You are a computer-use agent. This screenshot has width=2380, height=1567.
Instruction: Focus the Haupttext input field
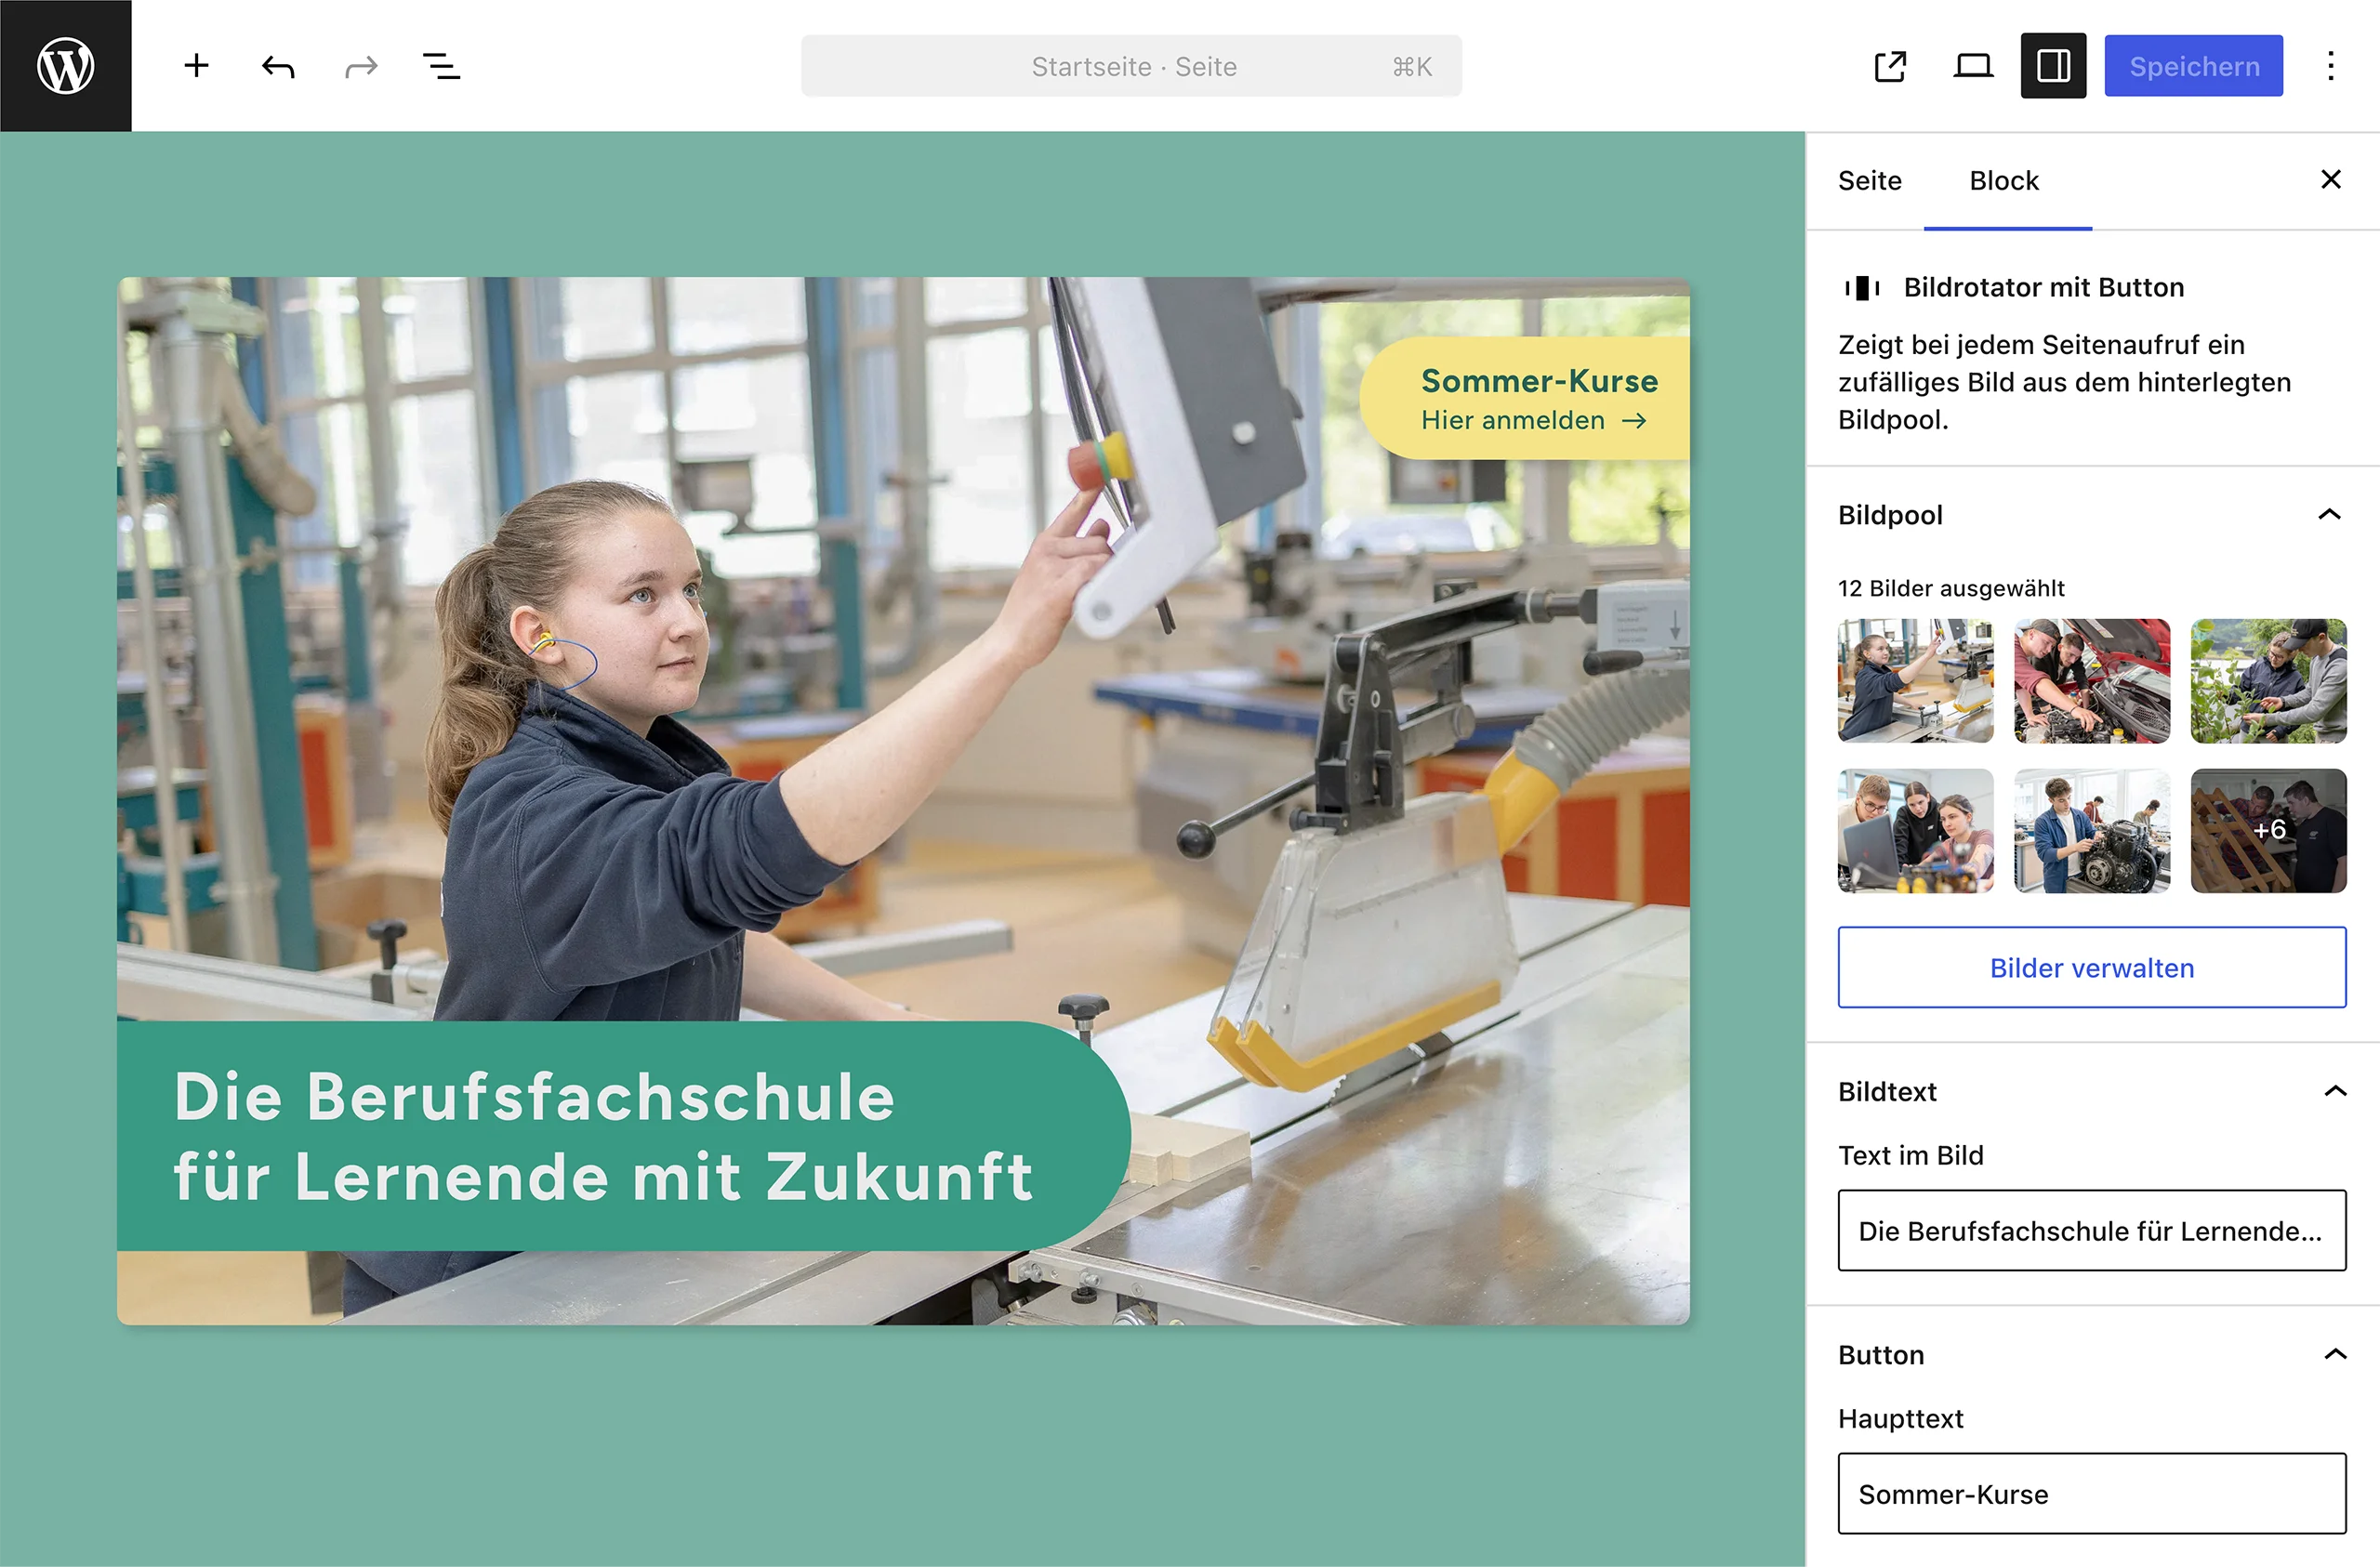2092,1493
